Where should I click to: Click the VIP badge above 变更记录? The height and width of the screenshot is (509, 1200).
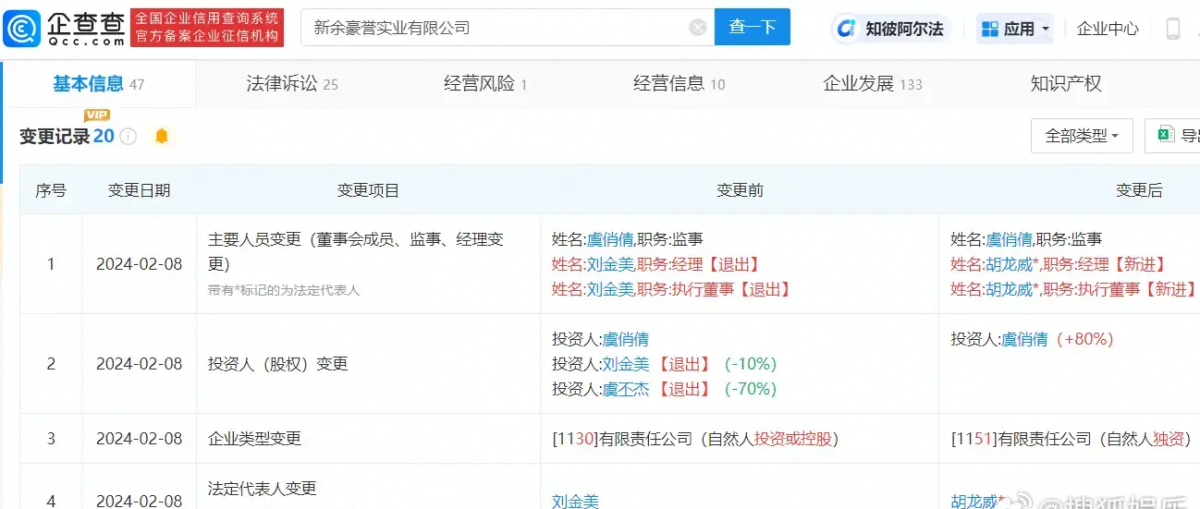pyautogui.click(x=97, y=115)
